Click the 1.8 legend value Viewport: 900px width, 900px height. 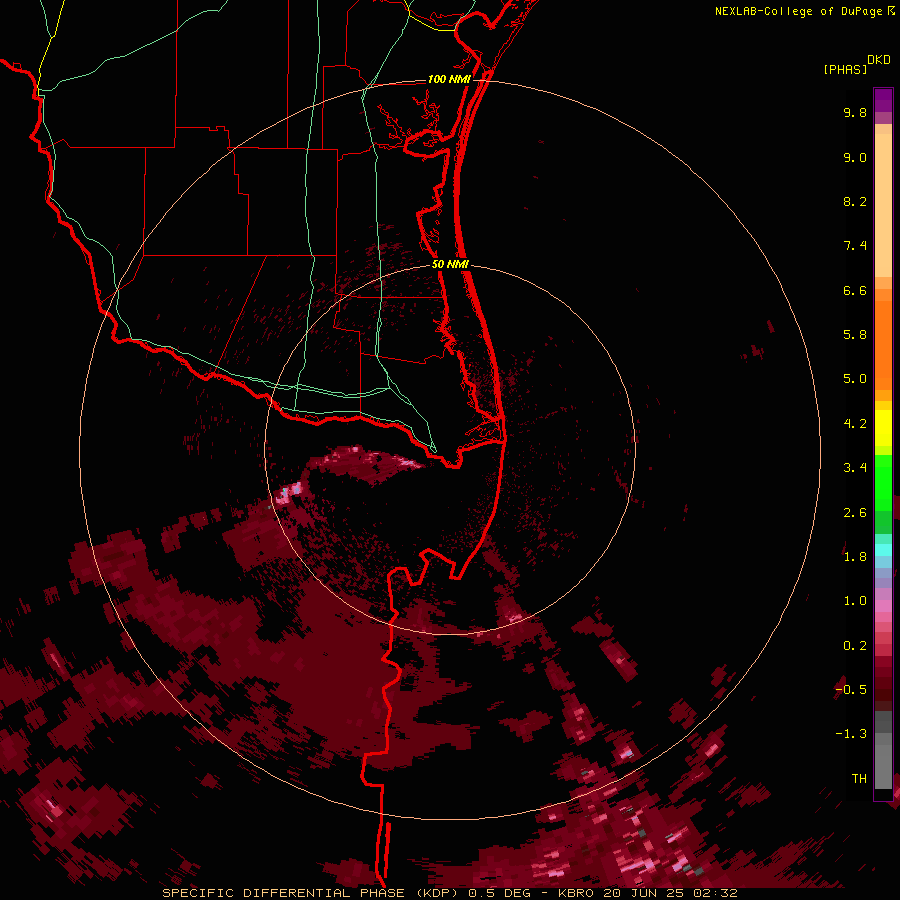[855, 557]
